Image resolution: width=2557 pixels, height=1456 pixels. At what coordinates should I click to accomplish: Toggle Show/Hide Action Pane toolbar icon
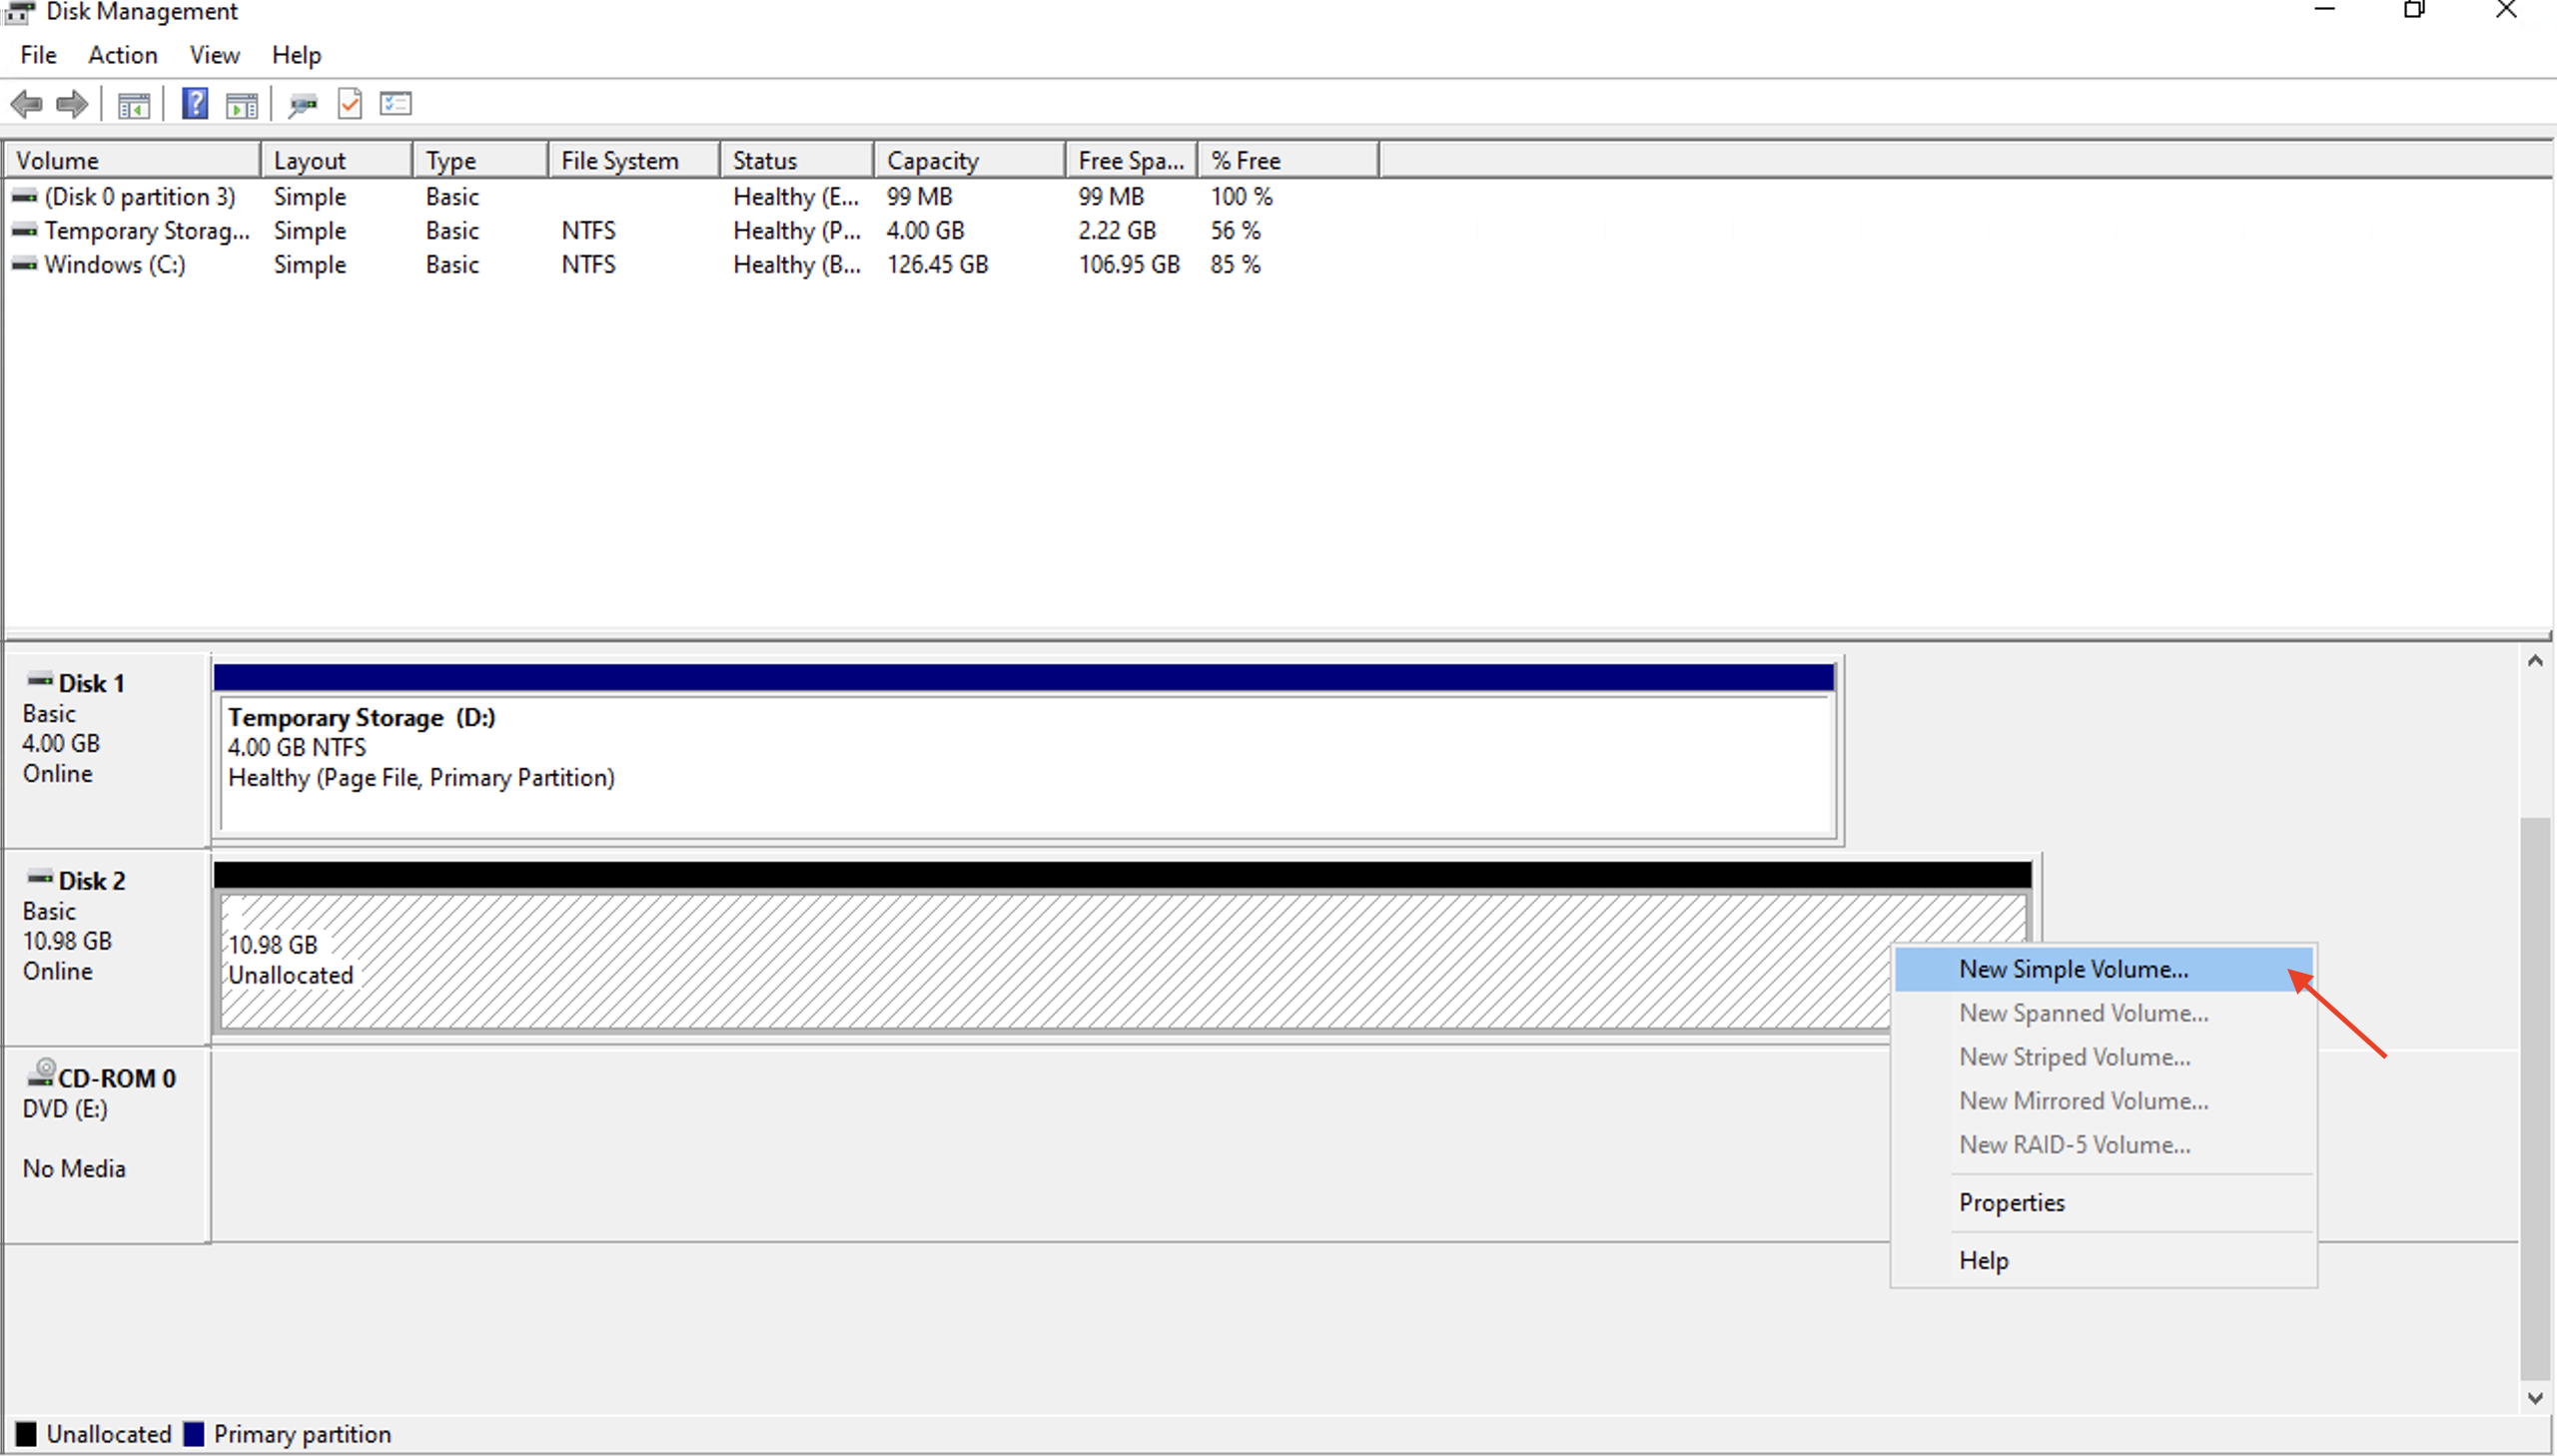242,104
